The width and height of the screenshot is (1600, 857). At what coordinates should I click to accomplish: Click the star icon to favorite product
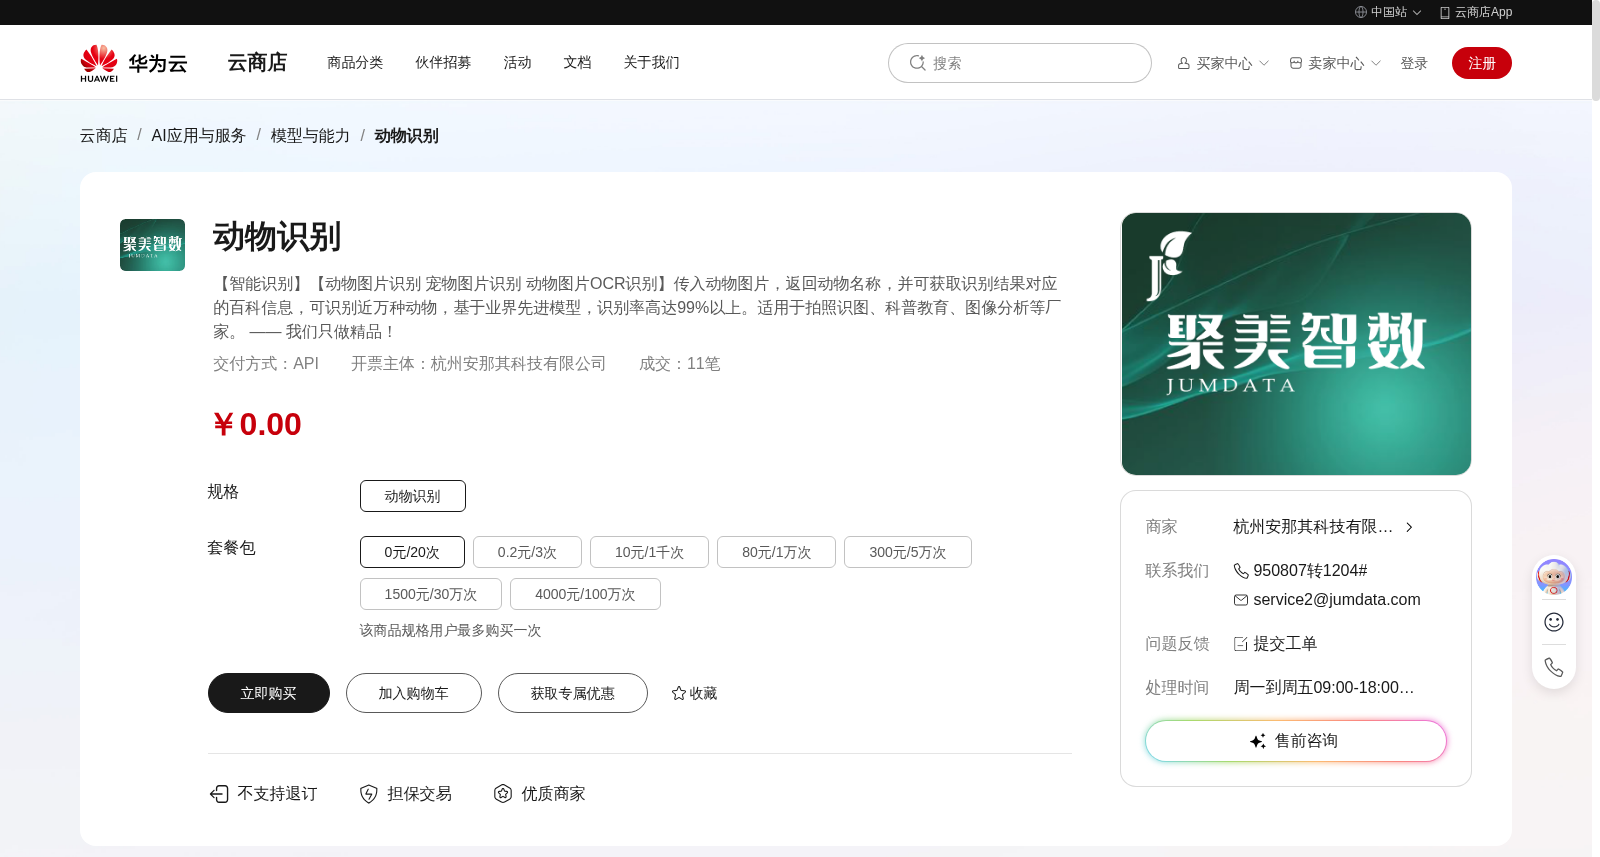(679, 693)
